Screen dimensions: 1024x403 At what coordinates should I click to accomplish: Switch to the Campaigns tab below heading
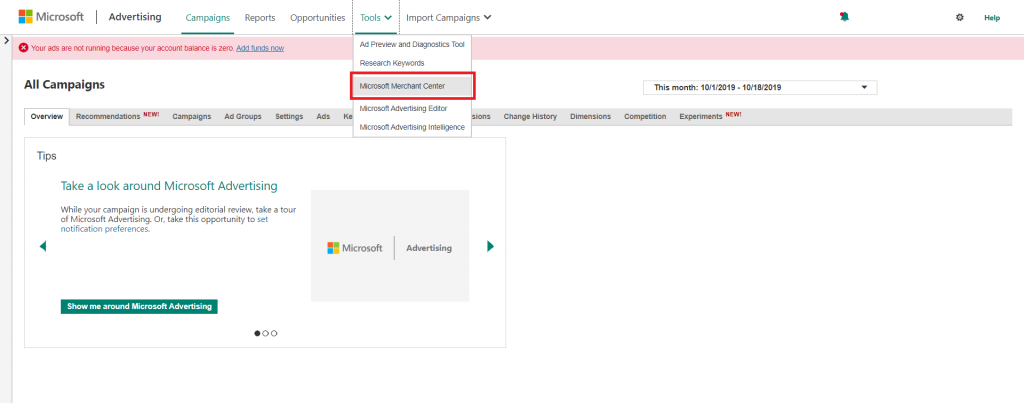(x=192, y=116)
